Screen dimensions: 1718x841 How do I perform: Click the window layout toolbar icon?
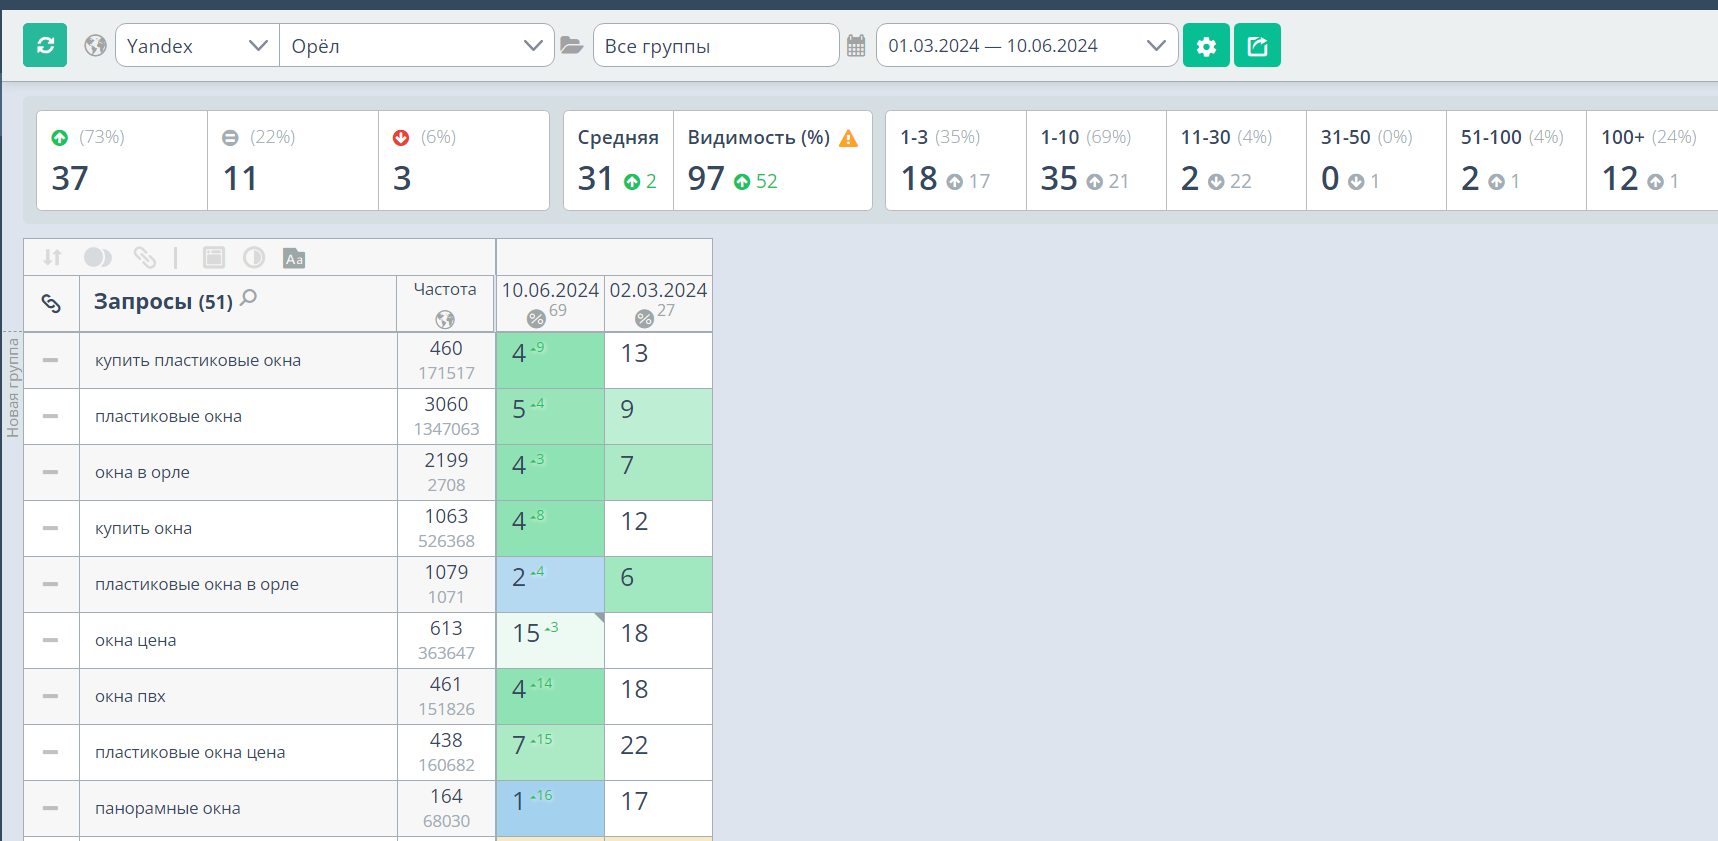pyautogui.click(x=214, y=257)
